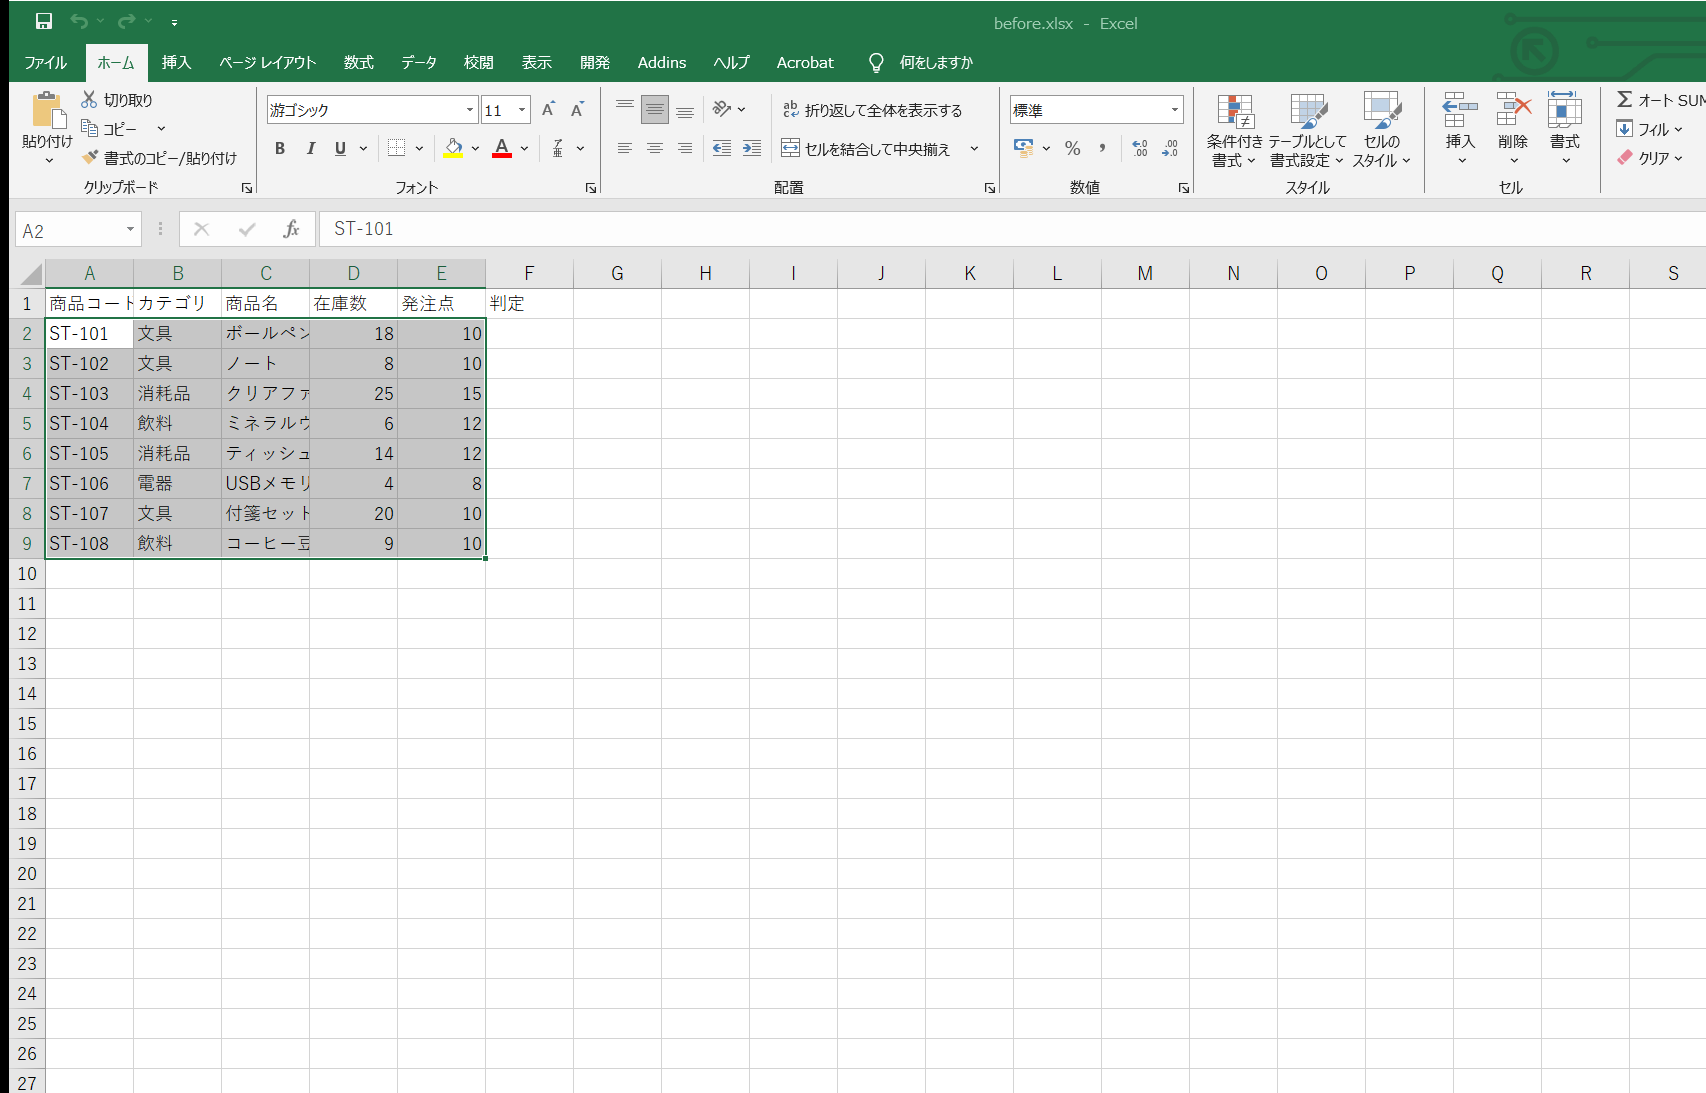Viewport: 1706px width, 1093px height.
Task: Toggle italic formatting
Action: pyautogui.click(x=310, y=148)
